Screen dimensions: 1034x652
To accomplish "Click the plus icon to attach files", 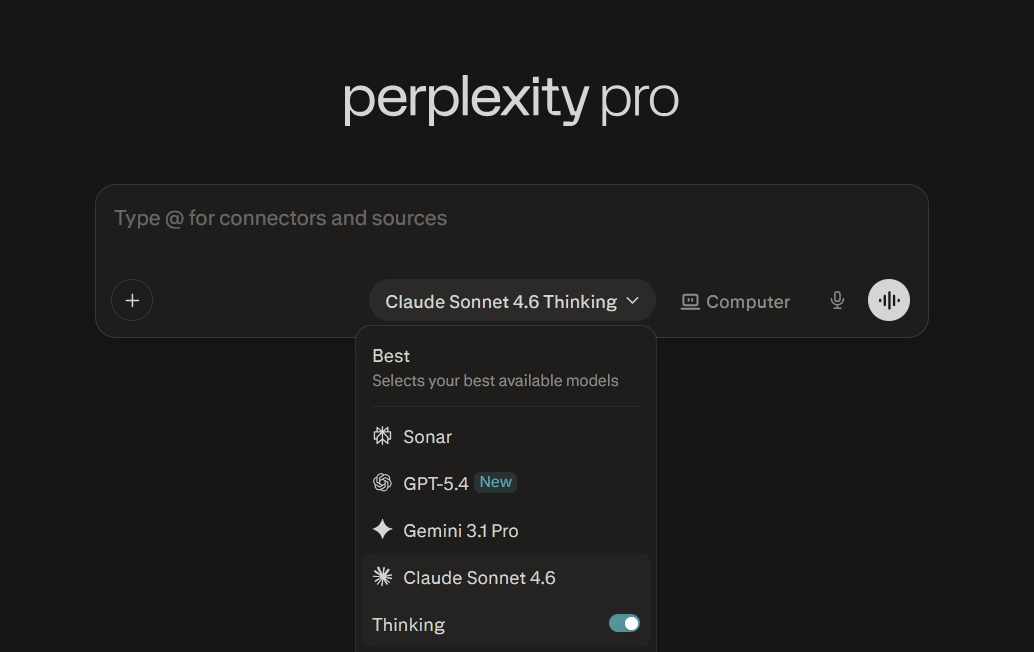I will (132, 300).
